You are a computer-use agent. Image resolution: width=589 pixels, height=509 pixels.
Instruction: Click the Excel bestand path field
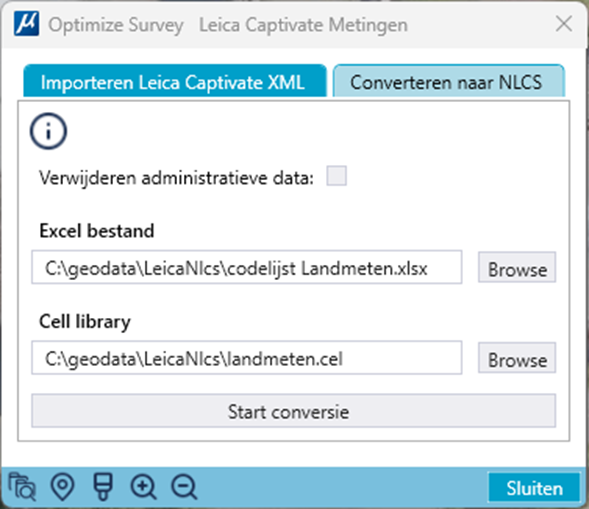point(247,267)
